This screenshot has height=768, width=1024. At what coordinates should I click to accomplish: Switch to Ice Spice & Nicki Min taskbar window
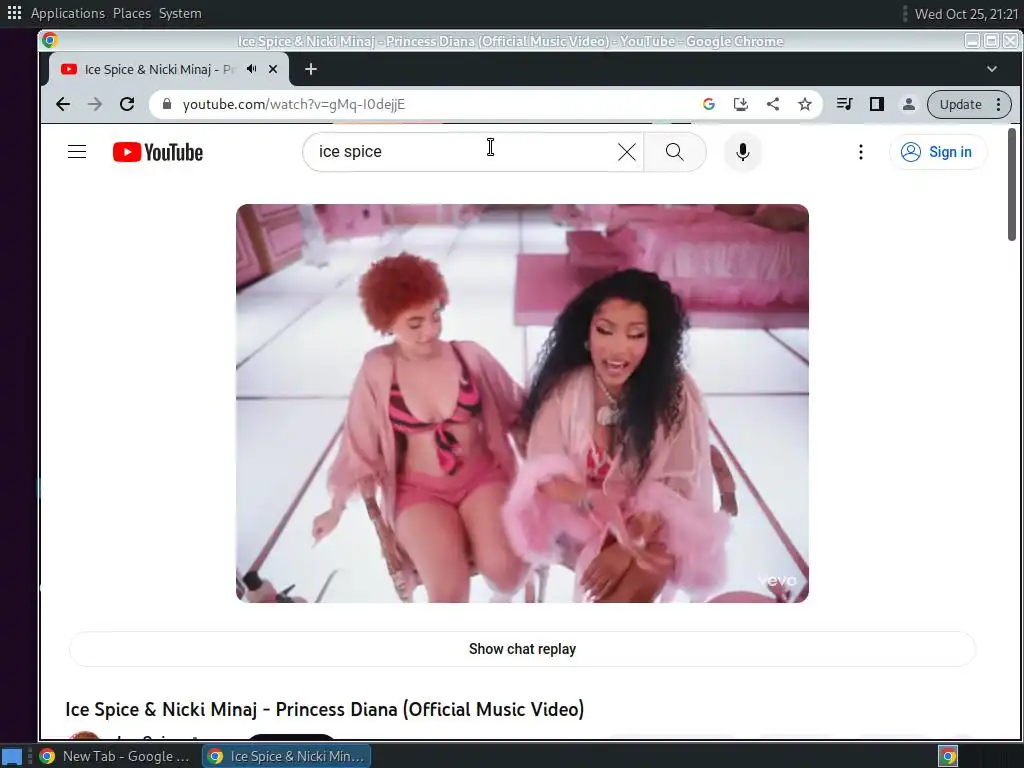[x=287, y=756]
